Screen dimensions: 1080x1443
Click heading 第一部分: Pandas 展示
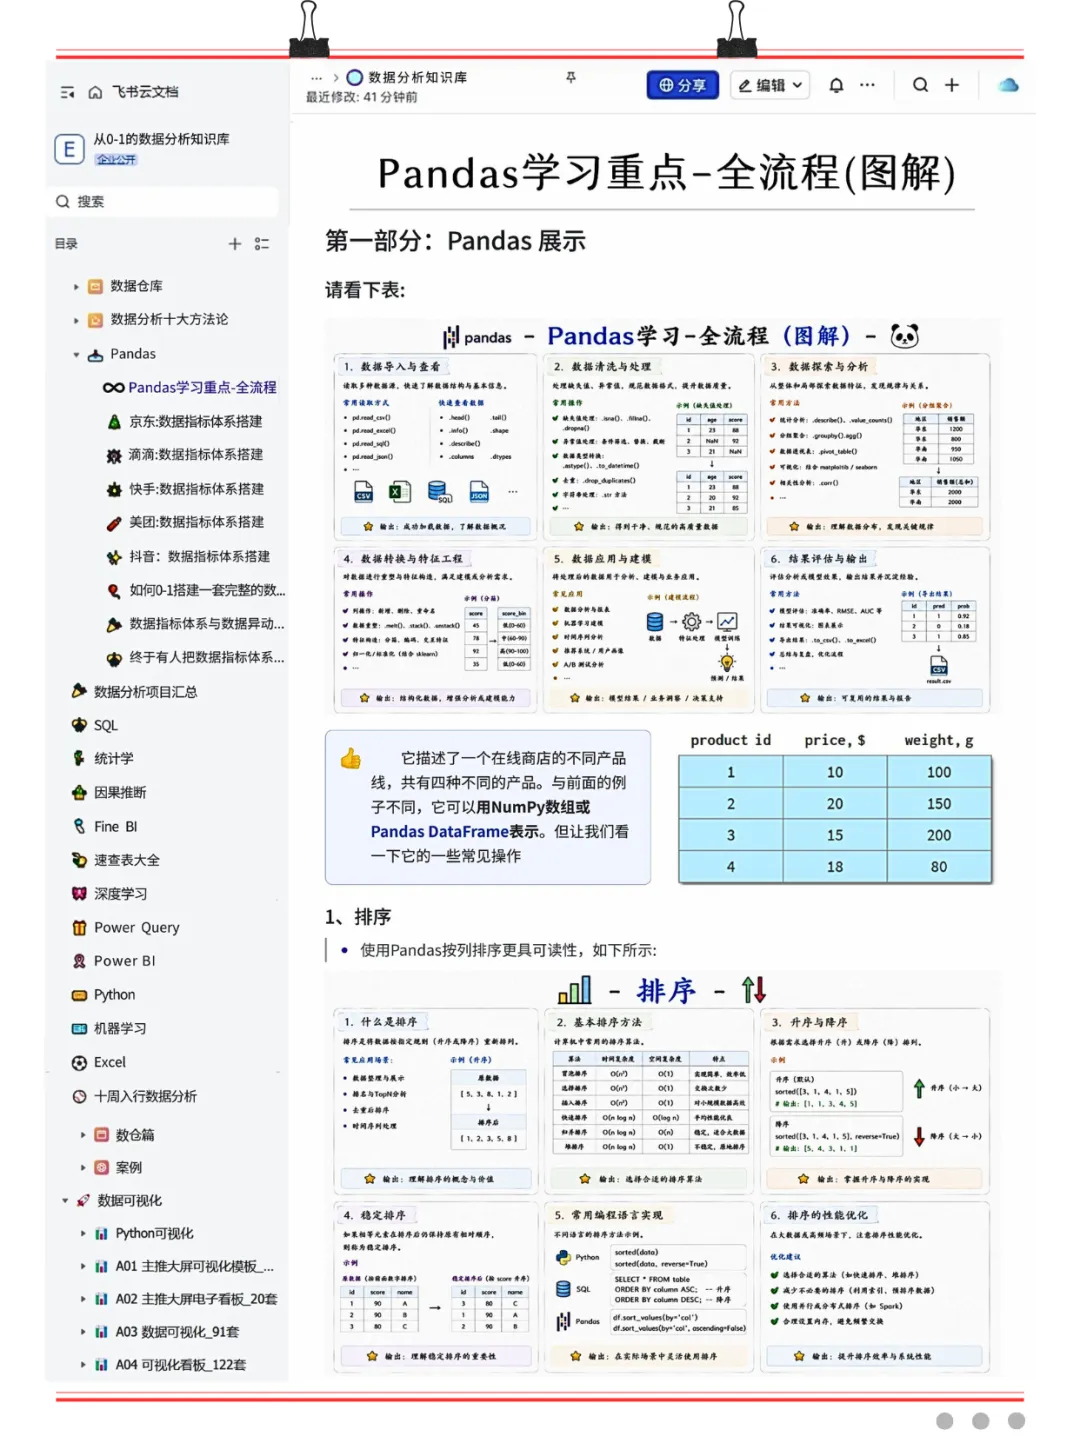[455, 241]
